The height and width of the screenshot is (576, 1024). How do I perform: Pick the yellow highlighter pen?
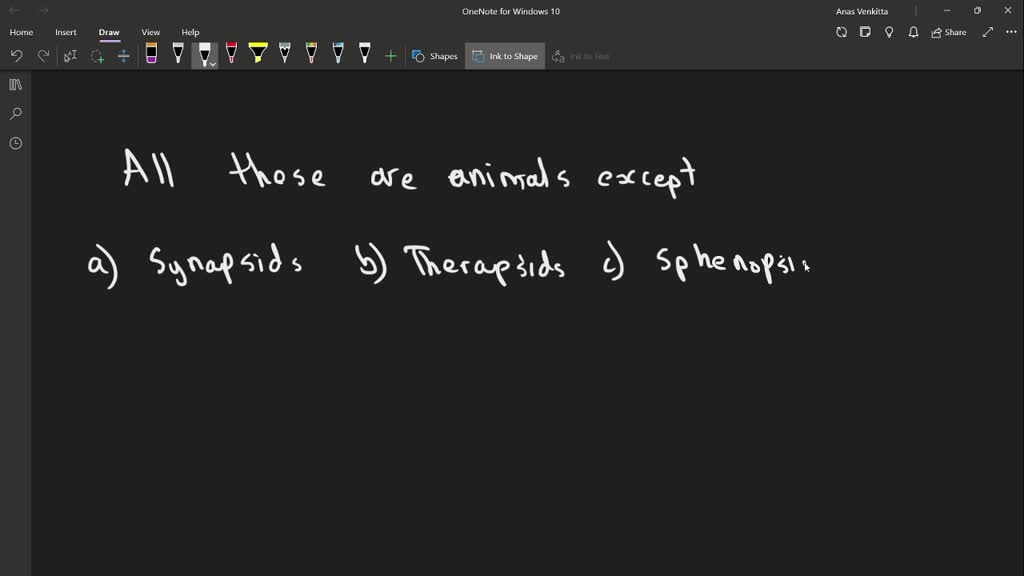click(x=258, y=56)
